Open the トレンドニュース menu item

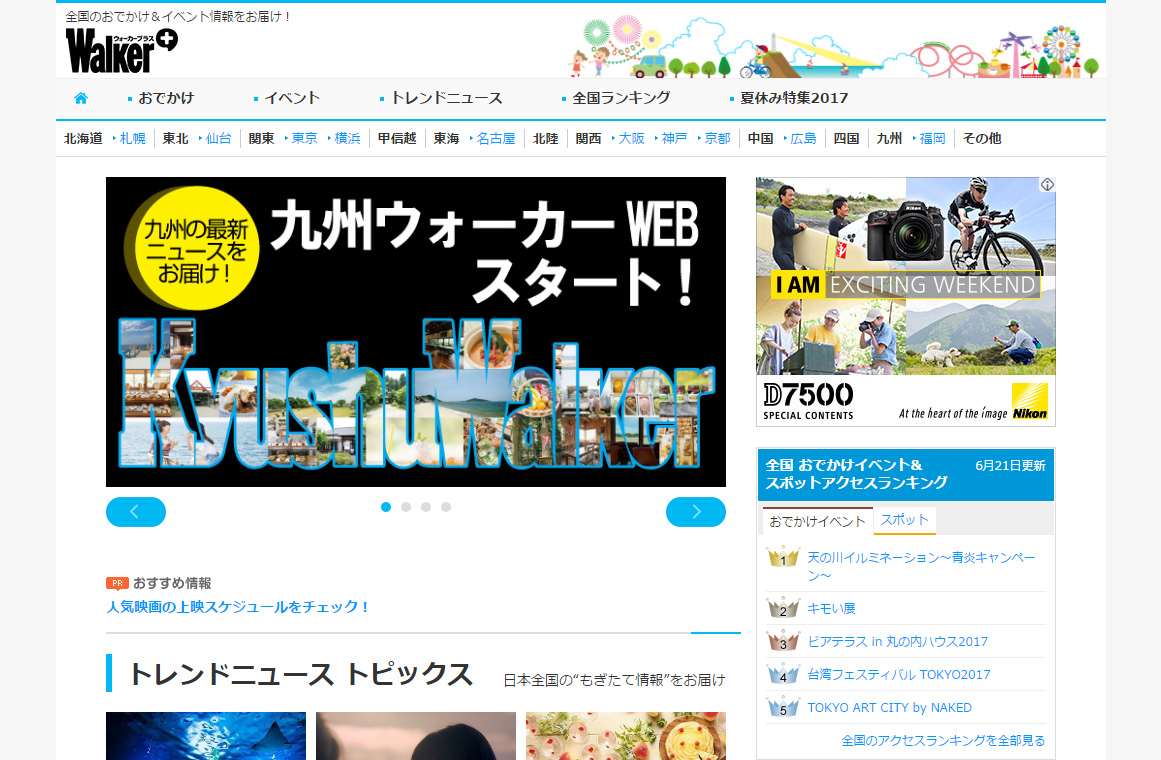coord(446,98)
